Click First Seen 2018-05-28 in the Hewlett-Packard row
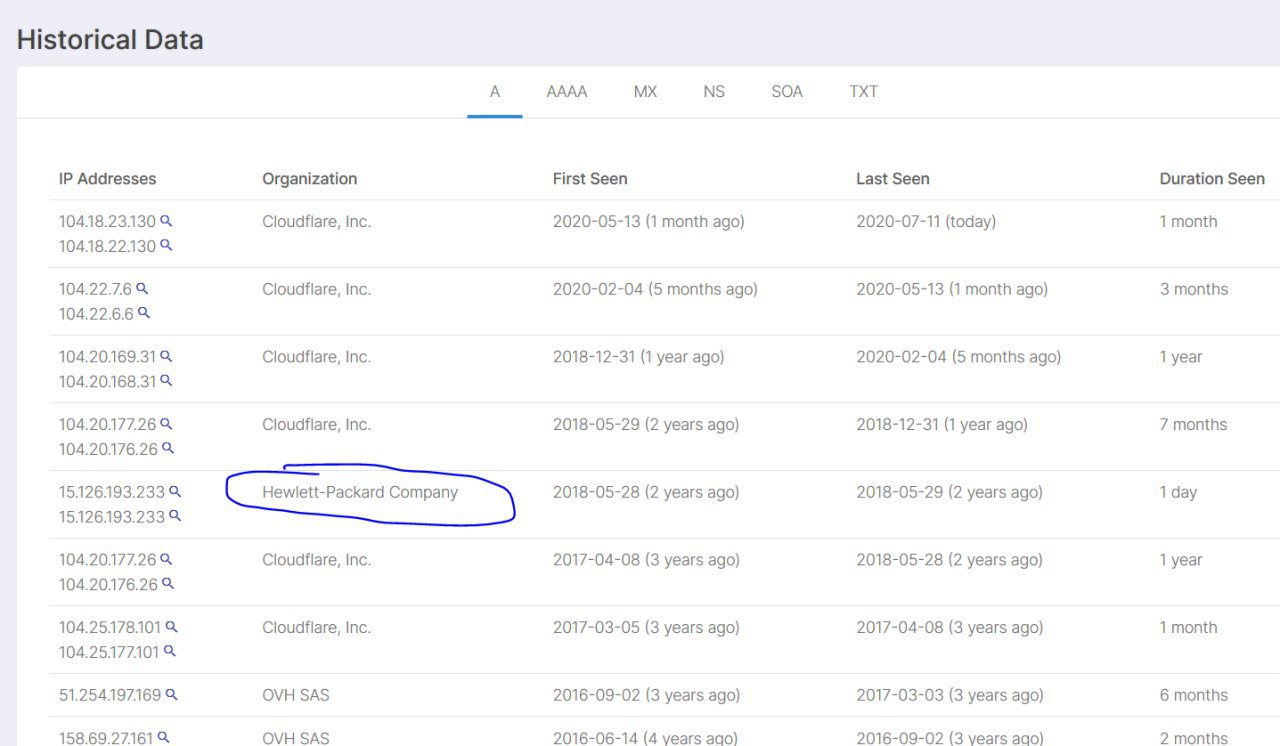The height and width of the screenshot is (746, 1280). pos(646,492)
